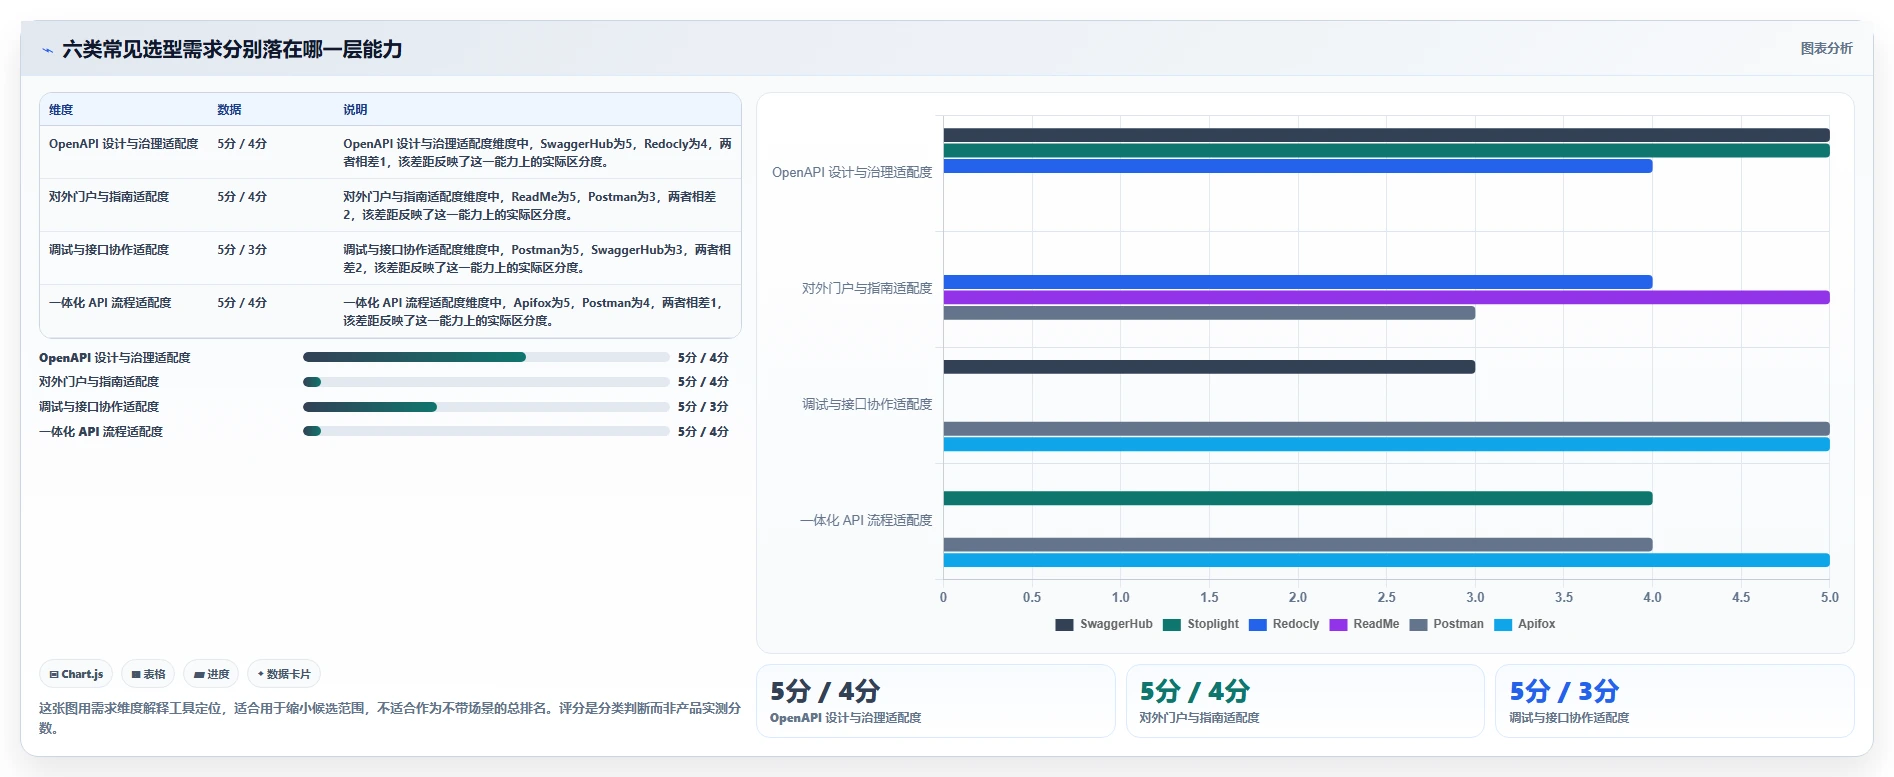Hide the ReadMe series via the legend
Viewport: 1894px width, 777px height.
pyautogui.click(x=1364, y=624)
